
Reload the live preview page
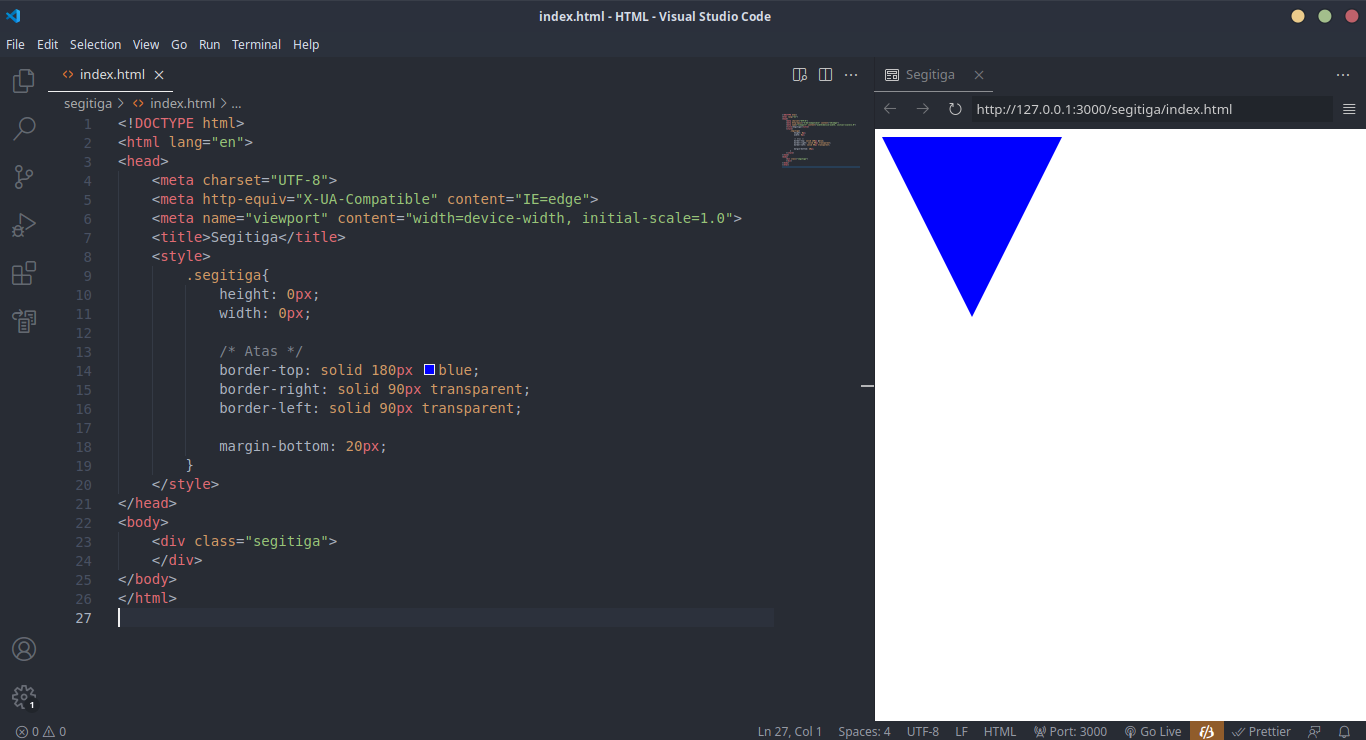955,109
